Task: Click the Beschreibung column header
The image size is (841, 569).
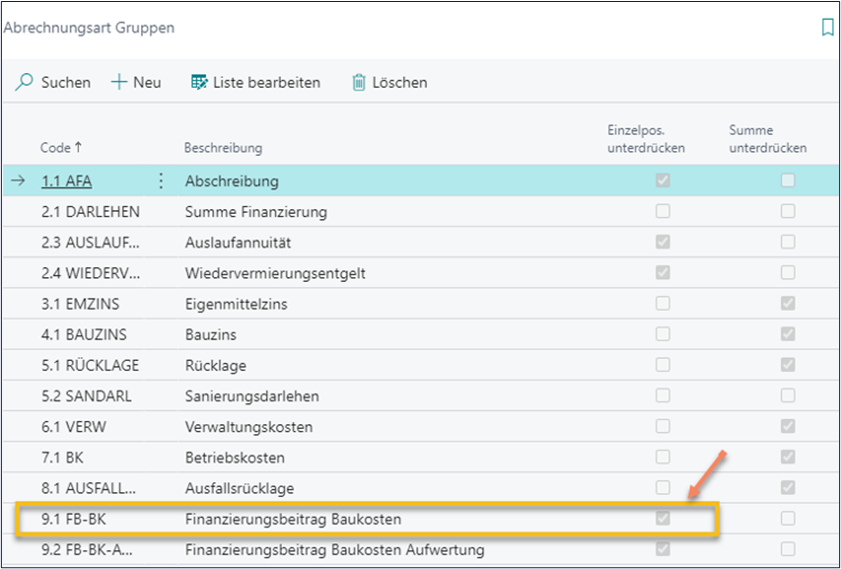Action: [223, 147]
